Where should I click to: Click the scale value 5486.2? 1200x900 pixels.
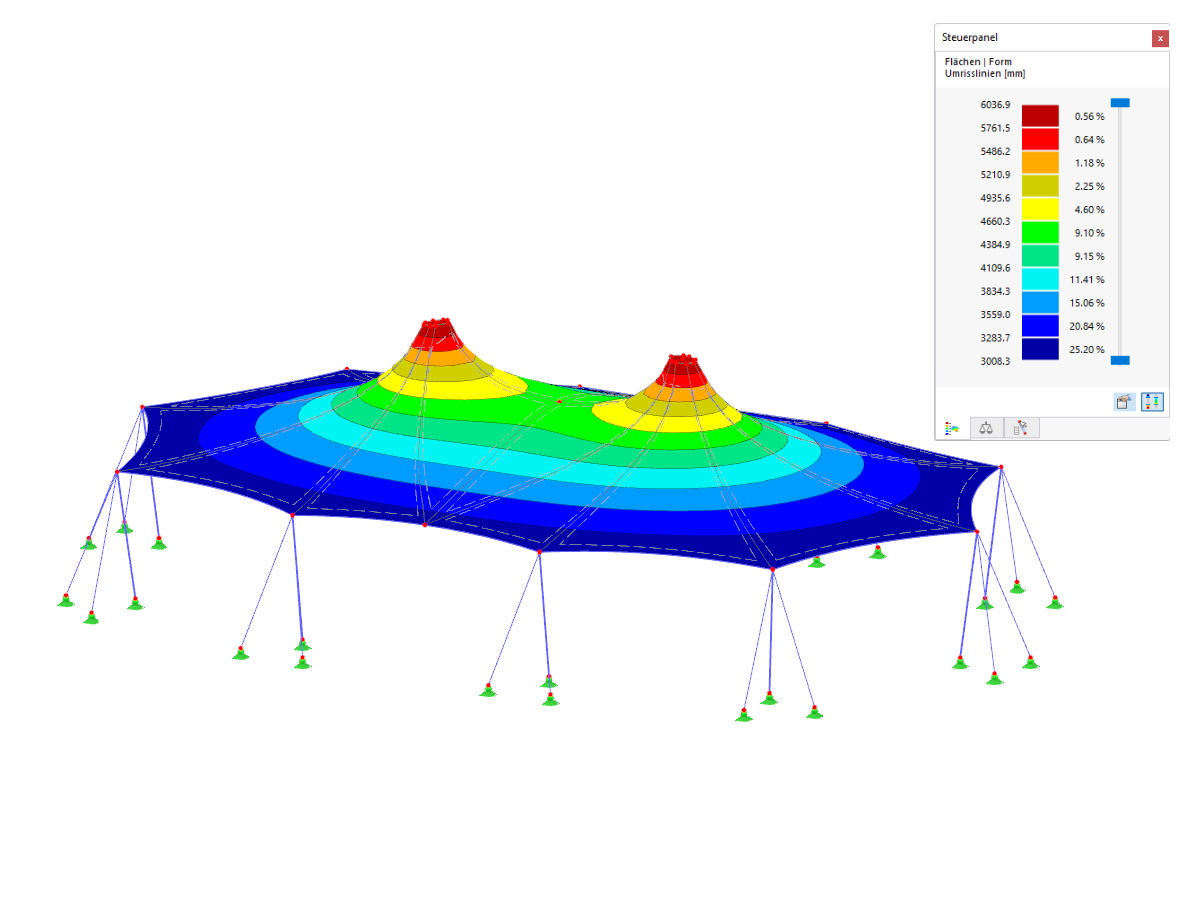click(x=995, y=151)
